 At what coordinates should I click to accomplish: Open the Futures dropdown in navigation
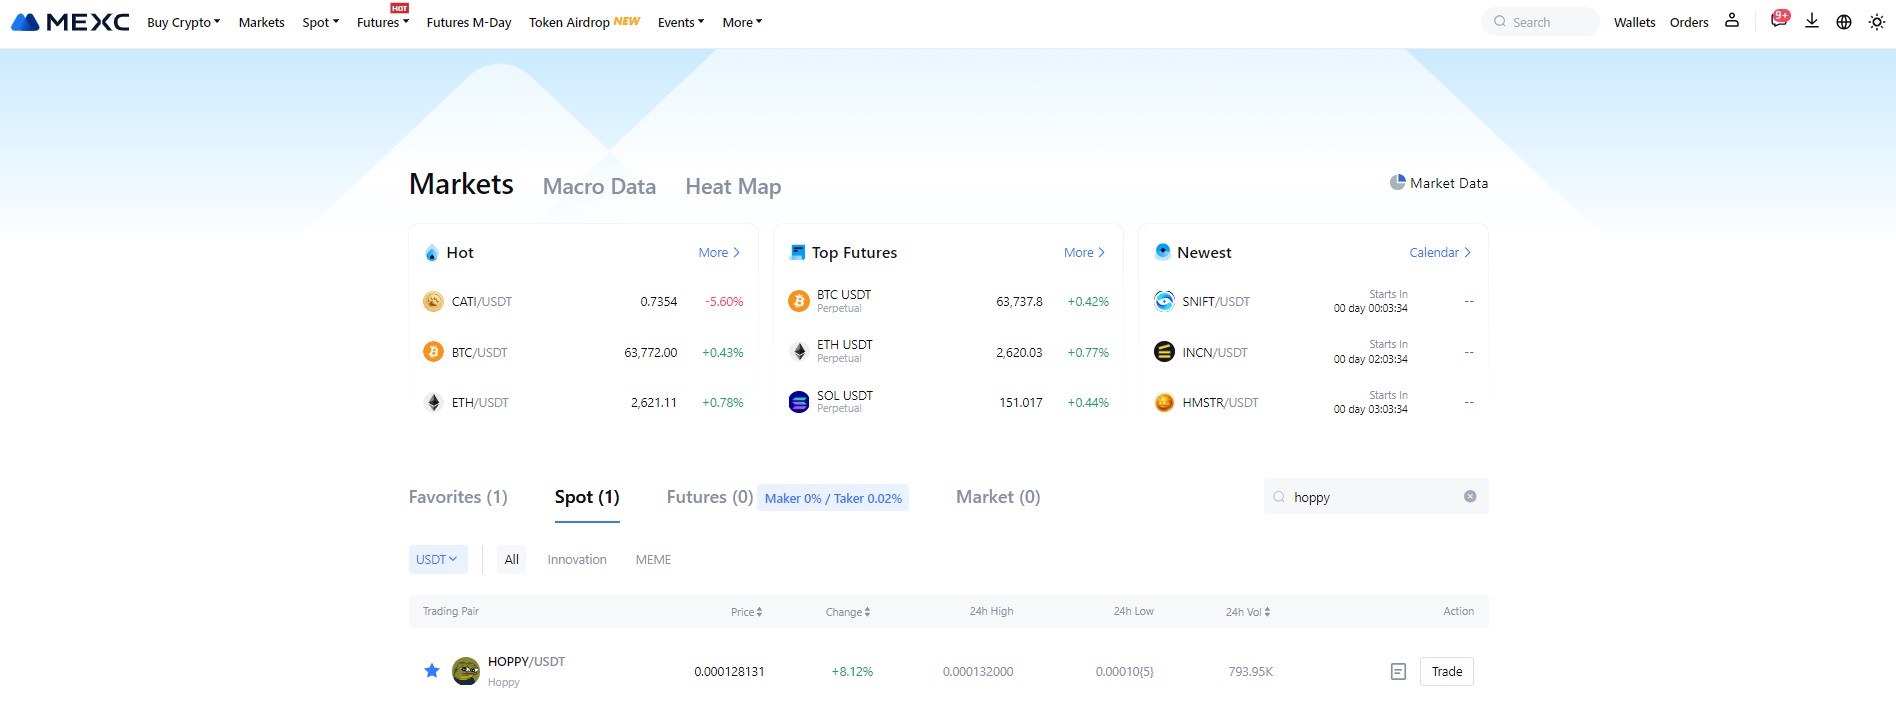382,22
